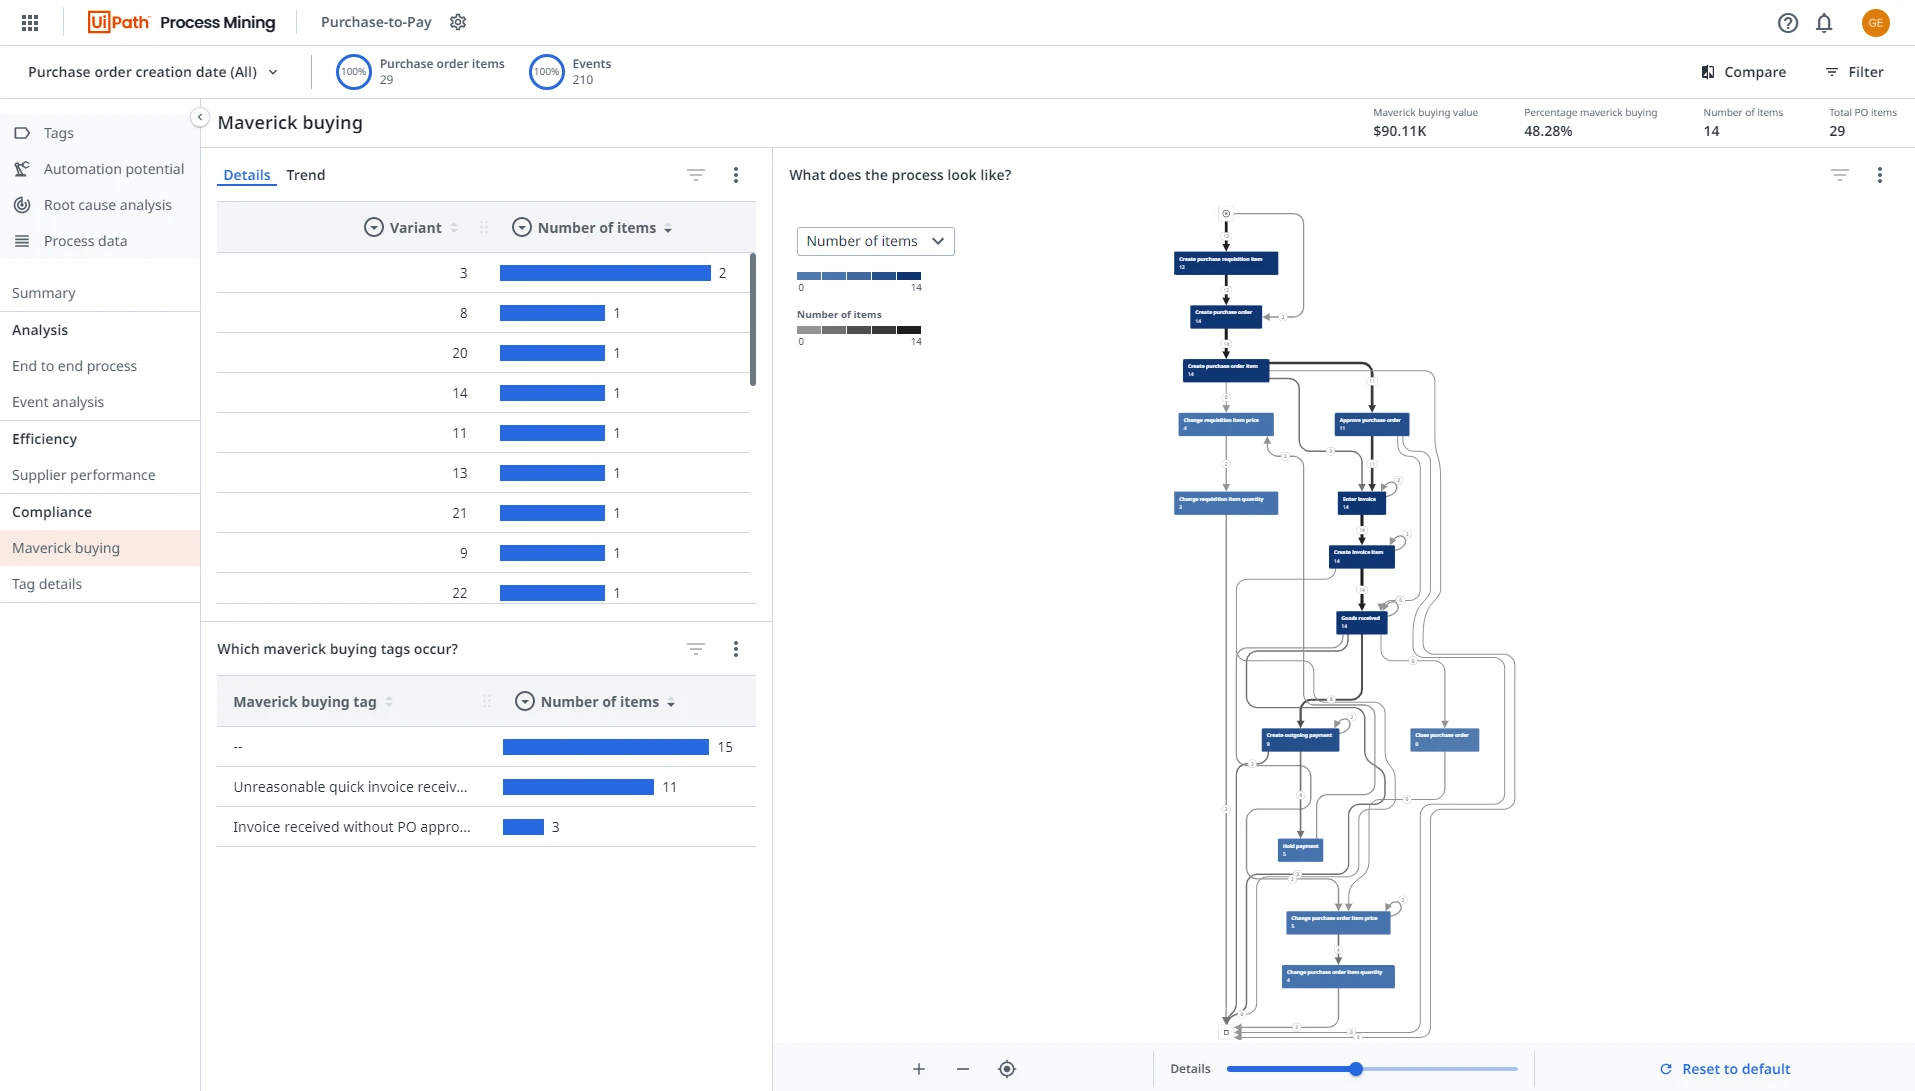Open the help question mark icon

pos(1788,22)
